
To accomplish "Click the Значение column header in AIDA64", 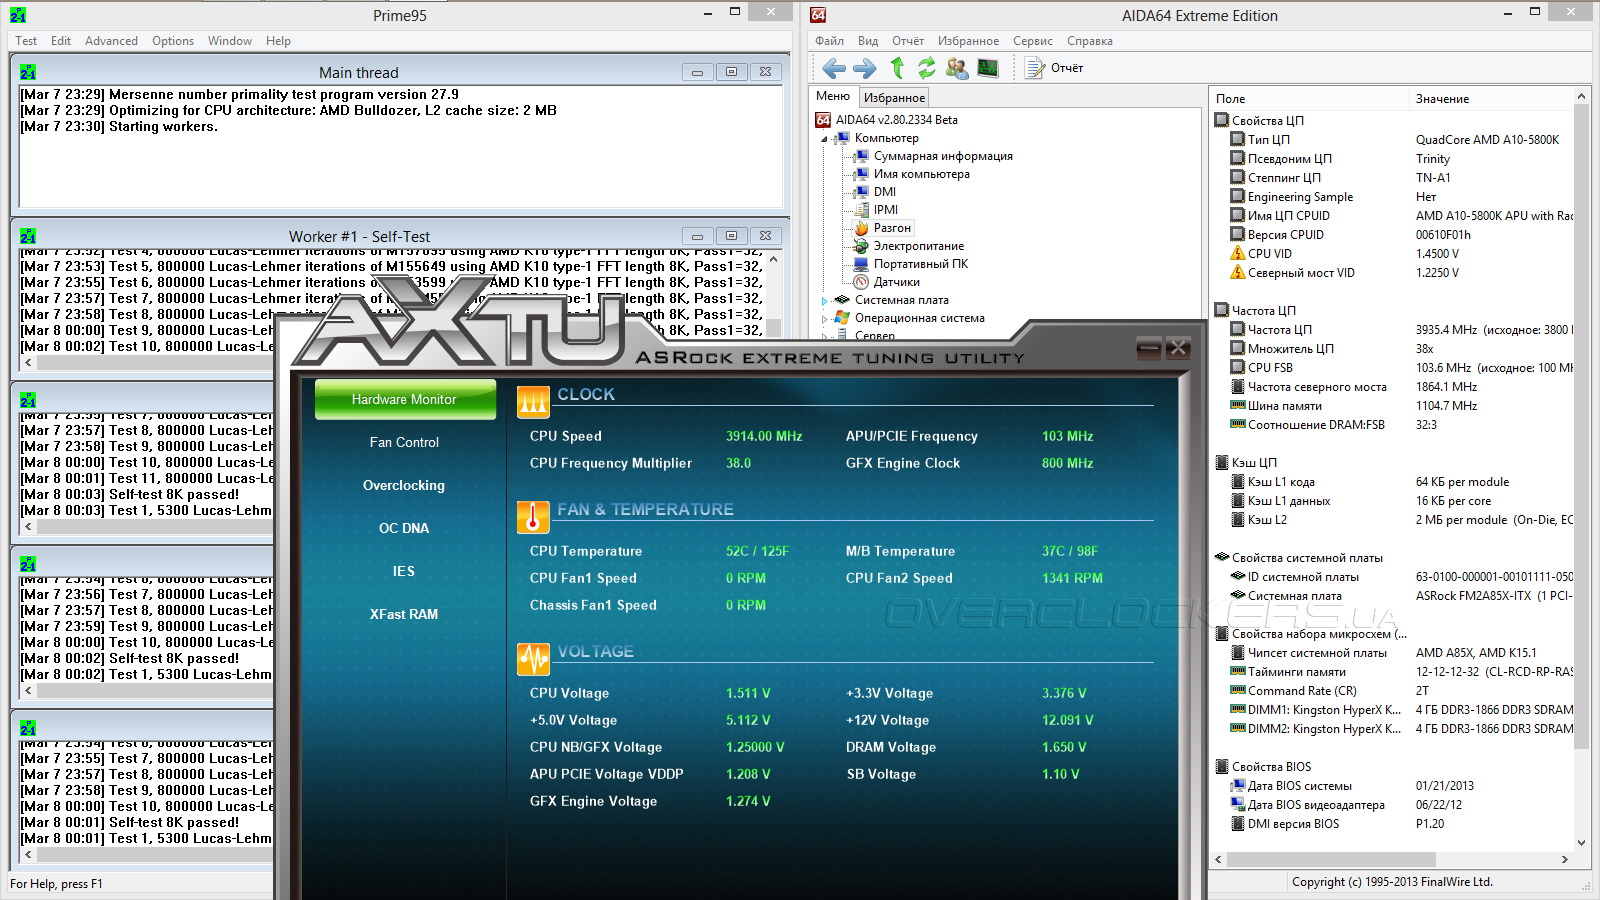I will click(x=1490, y=99).
